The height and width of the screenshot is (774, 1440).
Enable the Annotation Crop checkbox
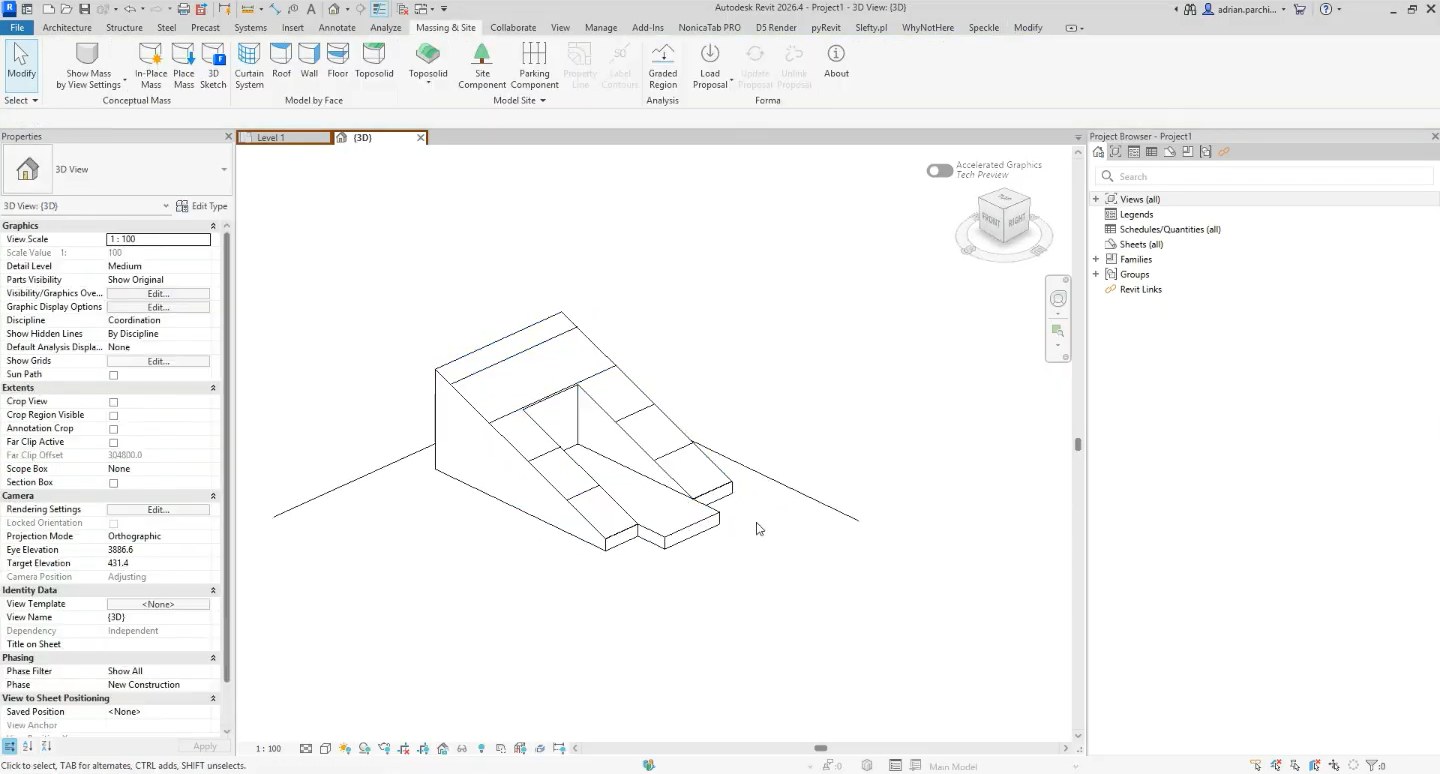coord(113,429)
